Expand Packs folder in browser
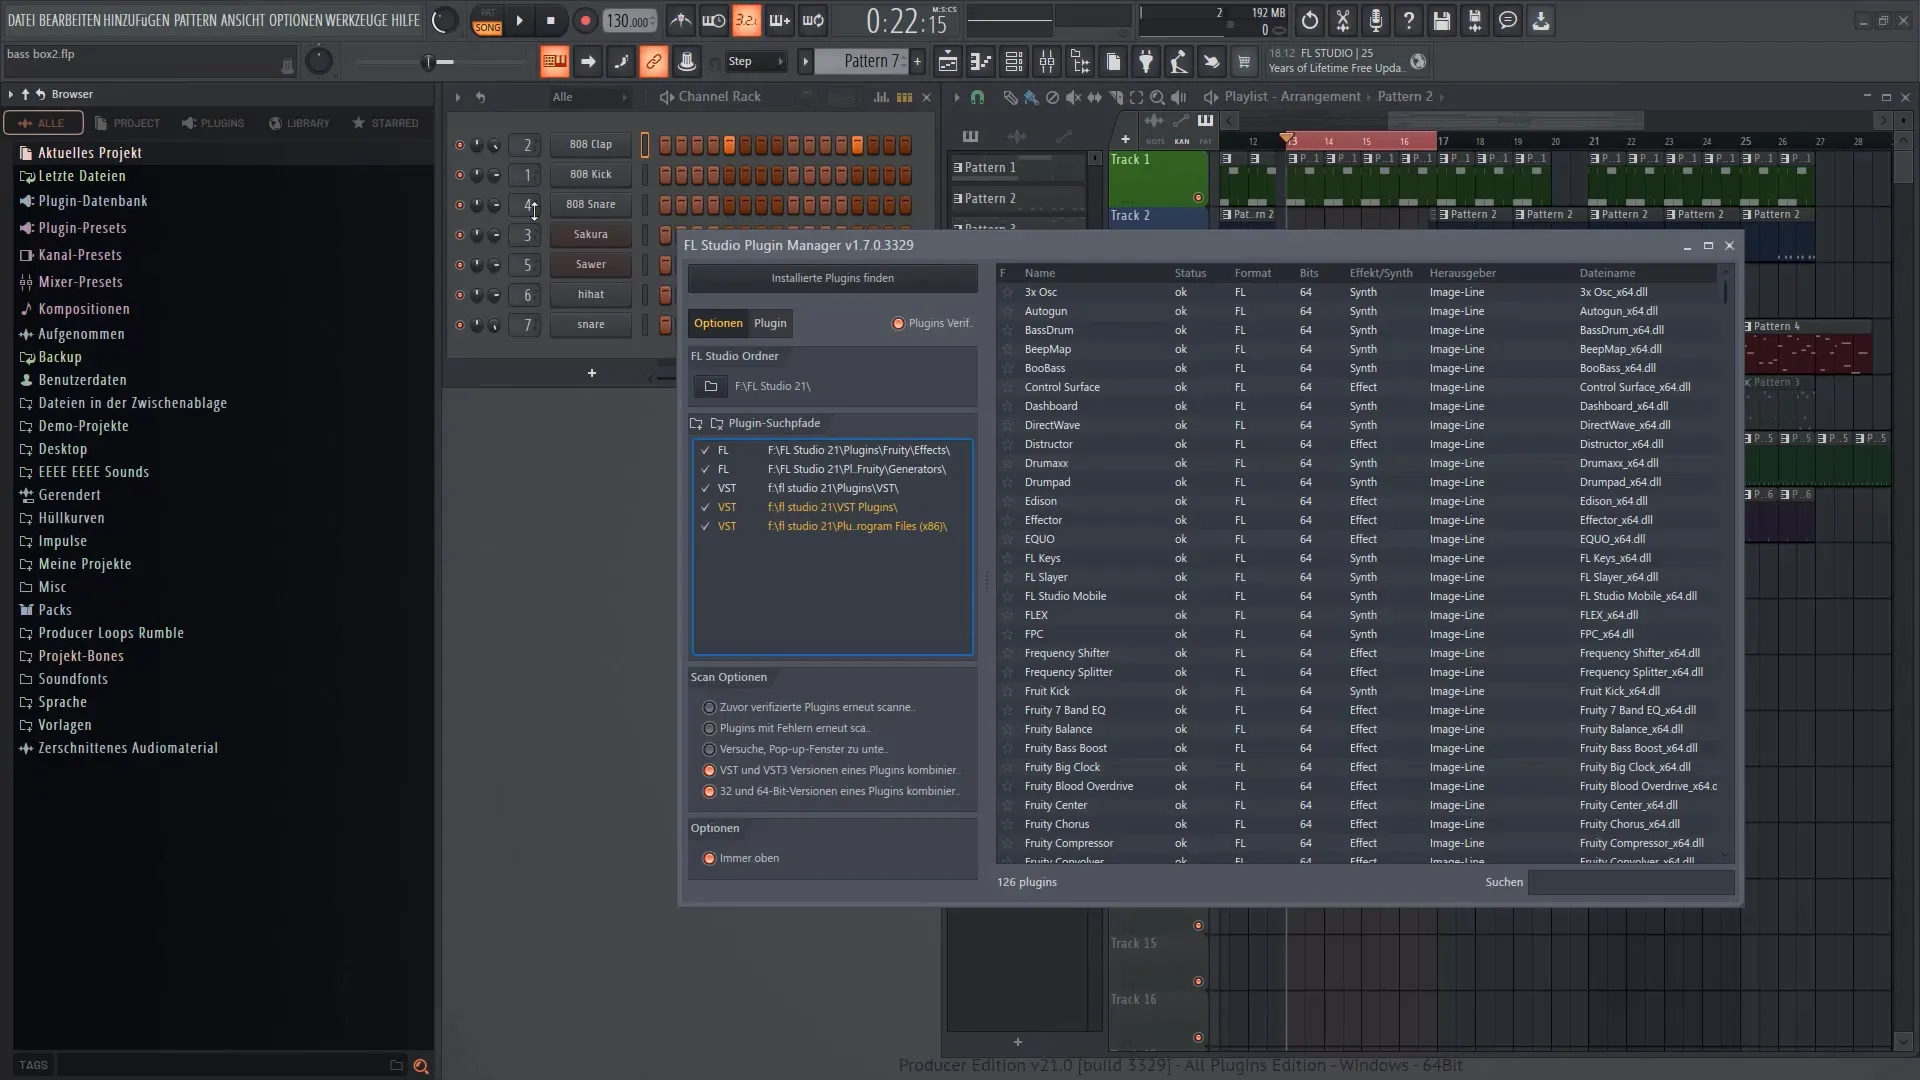The width and height of the screenshot is (1920, 1080). click(55, 609)
